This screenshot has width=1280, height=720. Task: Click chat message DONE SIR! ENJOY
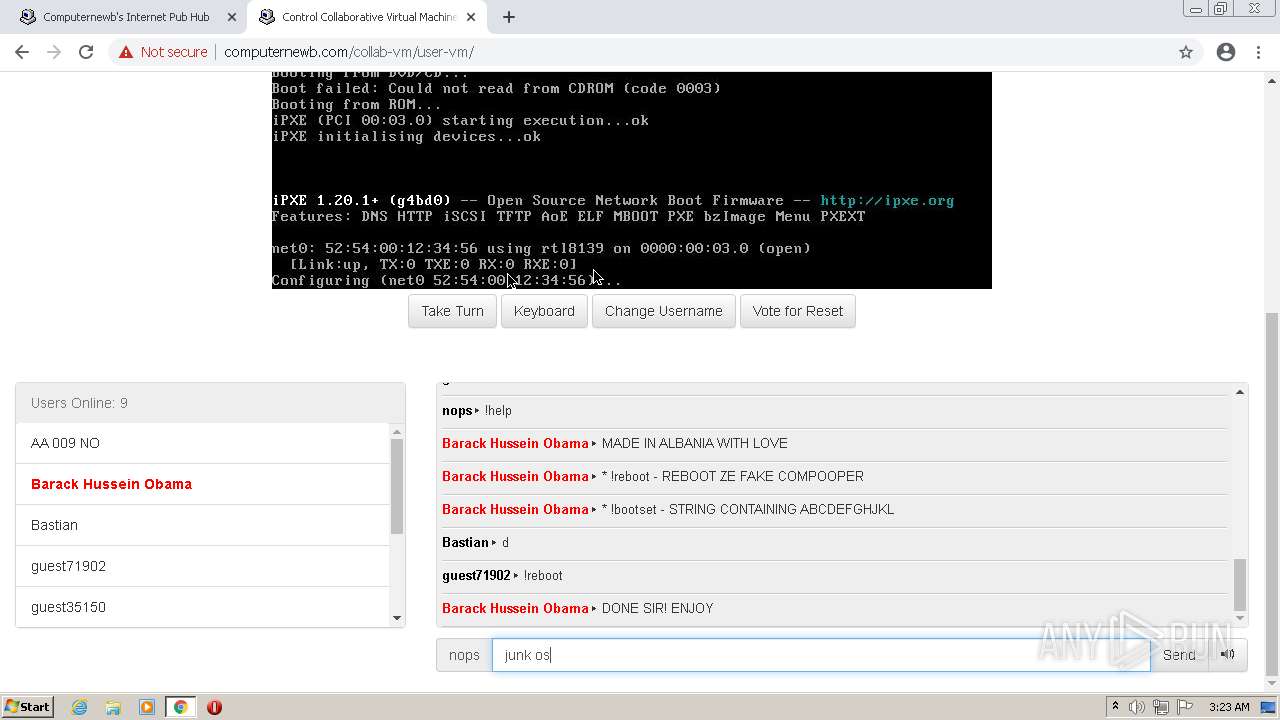pyautogui.click(x=657, y=608)
